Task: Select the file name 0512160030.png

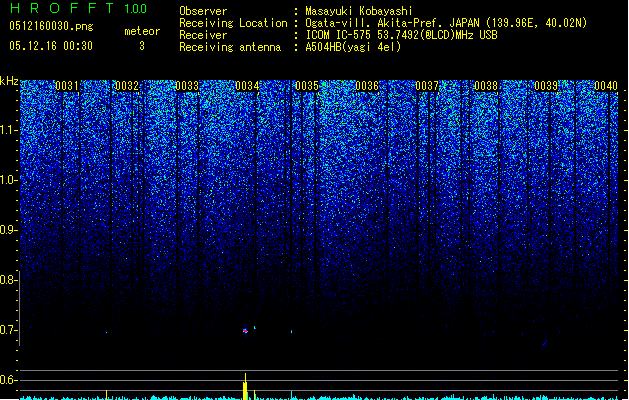Action: tap(51, 26)
